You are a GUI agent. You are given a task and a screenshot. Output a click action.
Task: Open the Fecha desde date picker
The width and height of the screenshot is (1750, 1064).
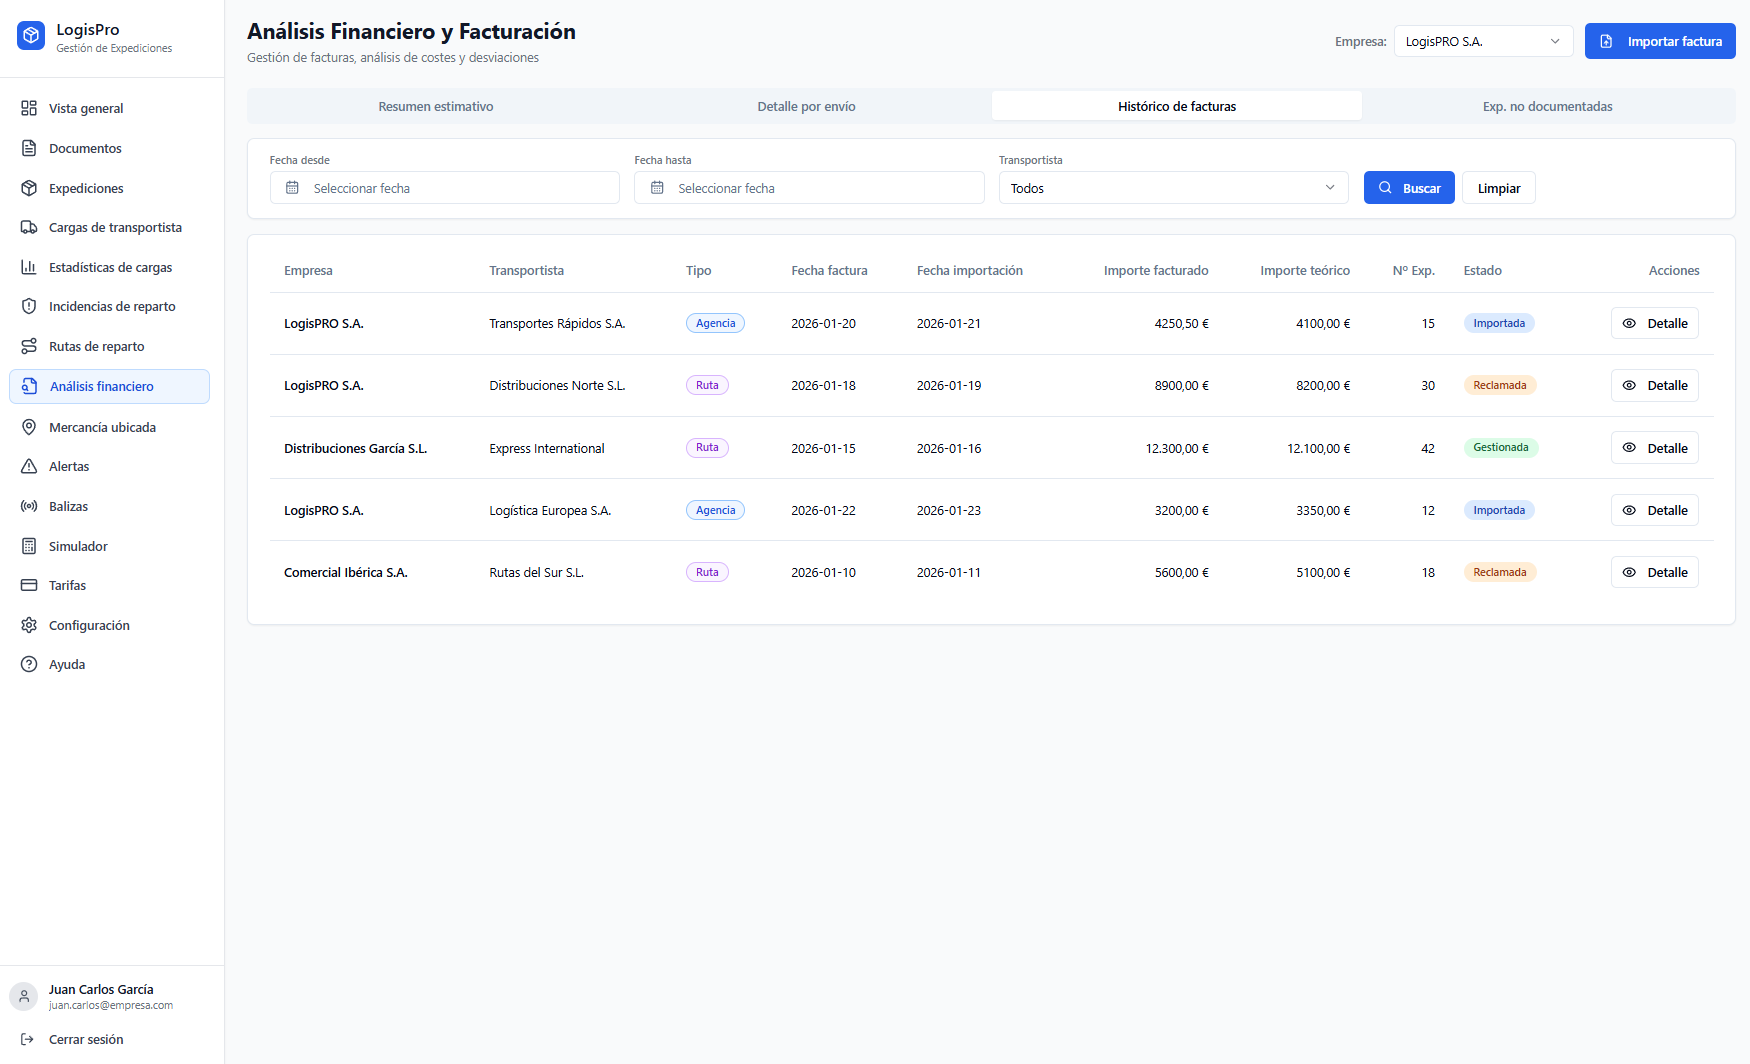444,188
